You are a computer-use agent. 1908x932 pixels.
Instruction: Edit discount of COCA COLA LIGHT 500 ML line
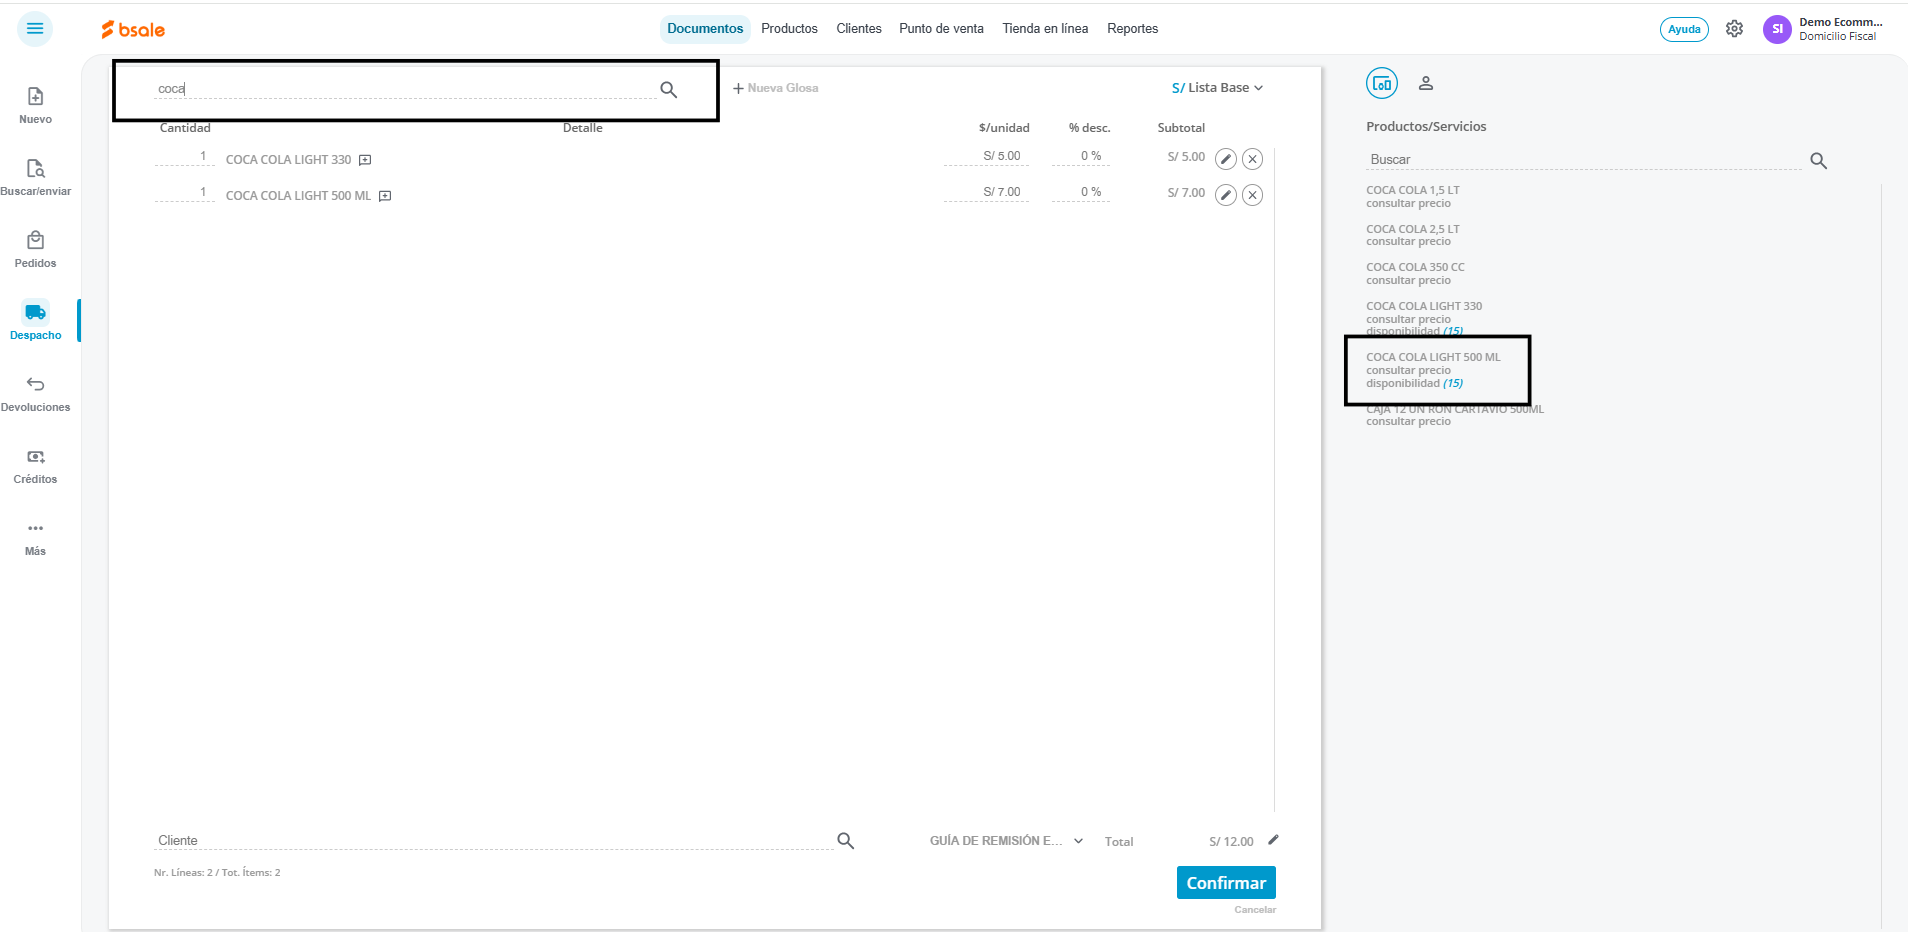click(1081, 193)
